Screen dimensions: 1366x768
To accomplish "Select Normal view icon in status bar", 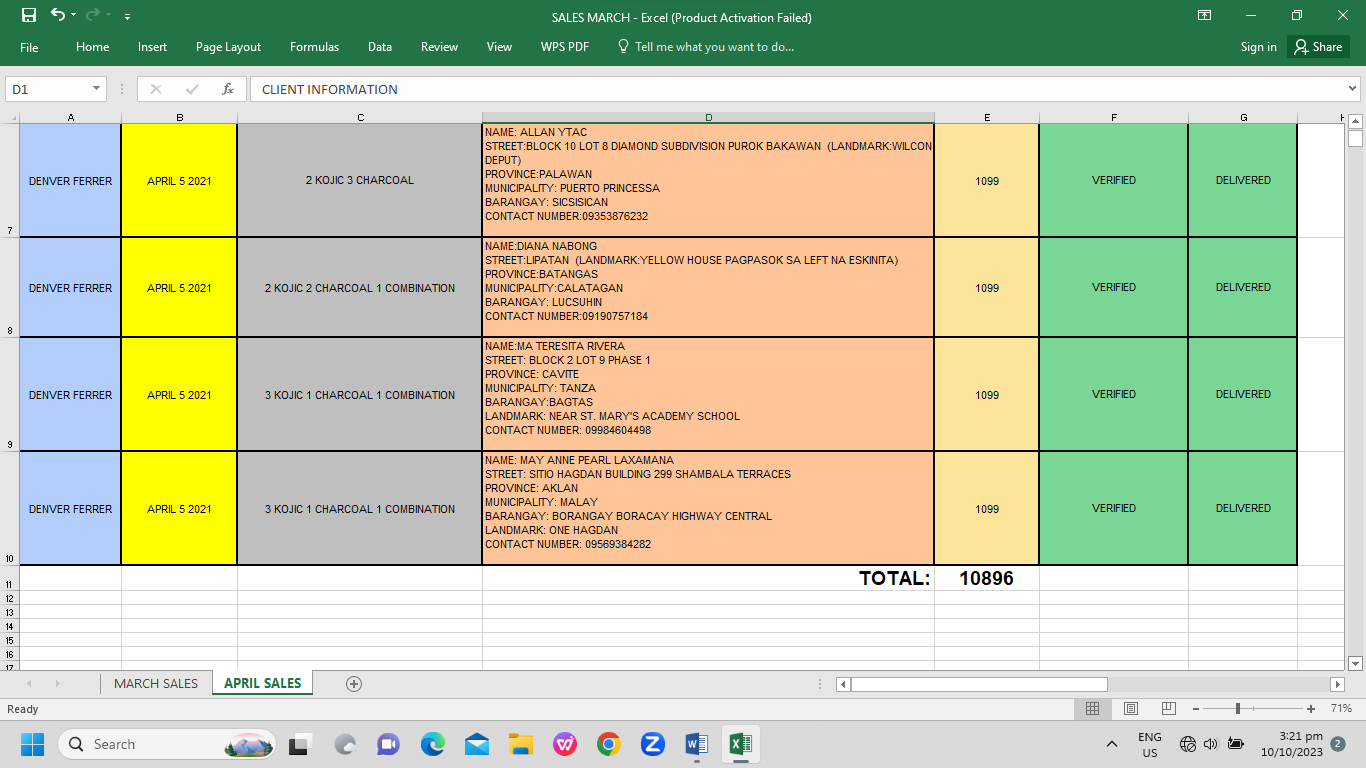I will point(1092,709).
